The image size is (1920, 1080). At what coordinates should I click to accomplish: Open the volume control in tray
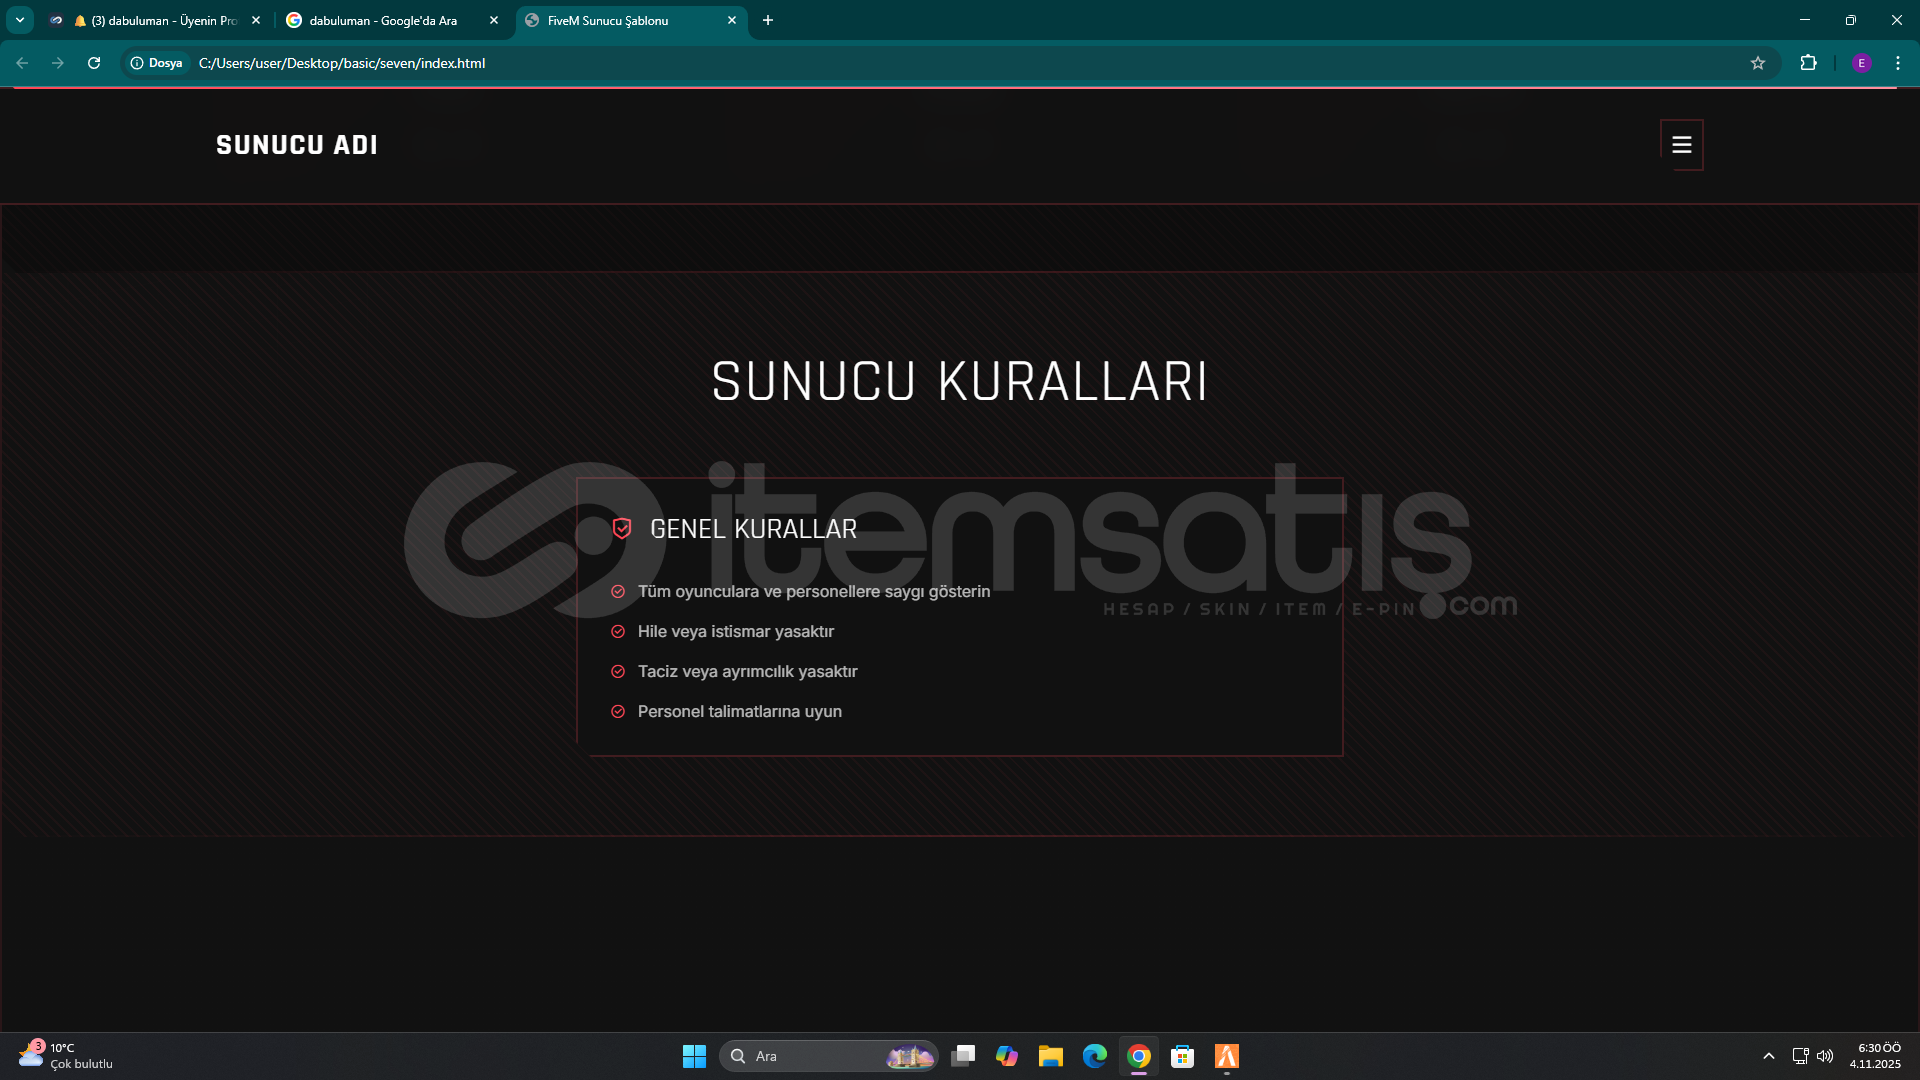(x=1825, y=1056)
